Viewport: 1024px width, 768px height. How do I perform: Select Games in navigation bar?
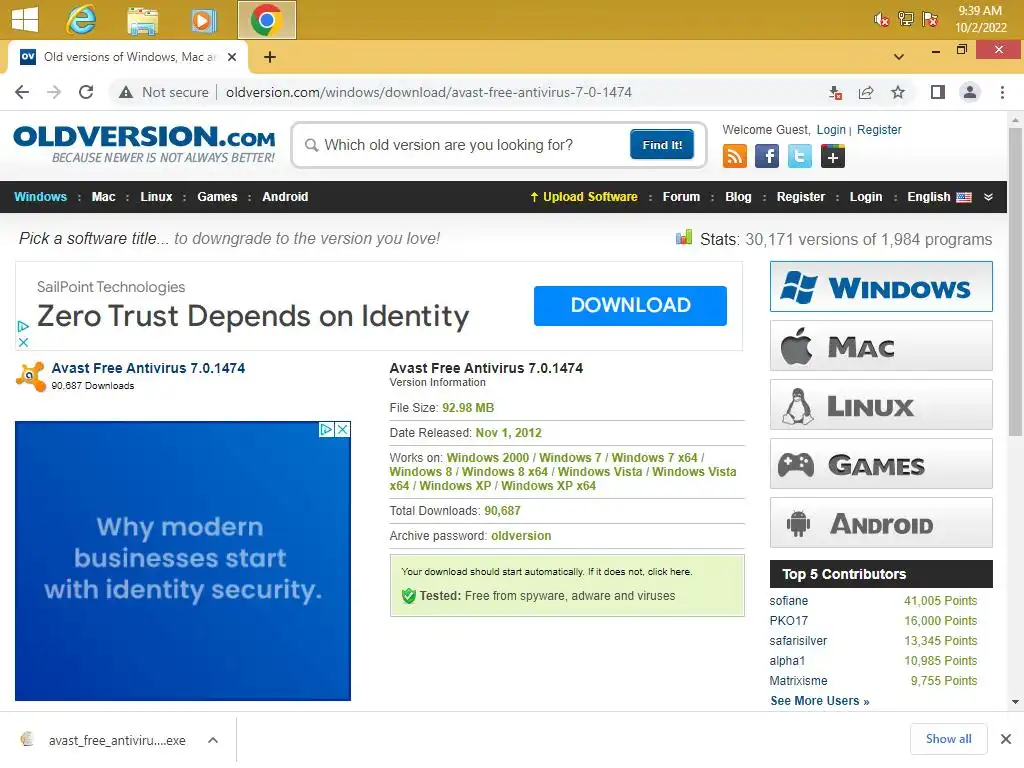[x=217, y=197]
